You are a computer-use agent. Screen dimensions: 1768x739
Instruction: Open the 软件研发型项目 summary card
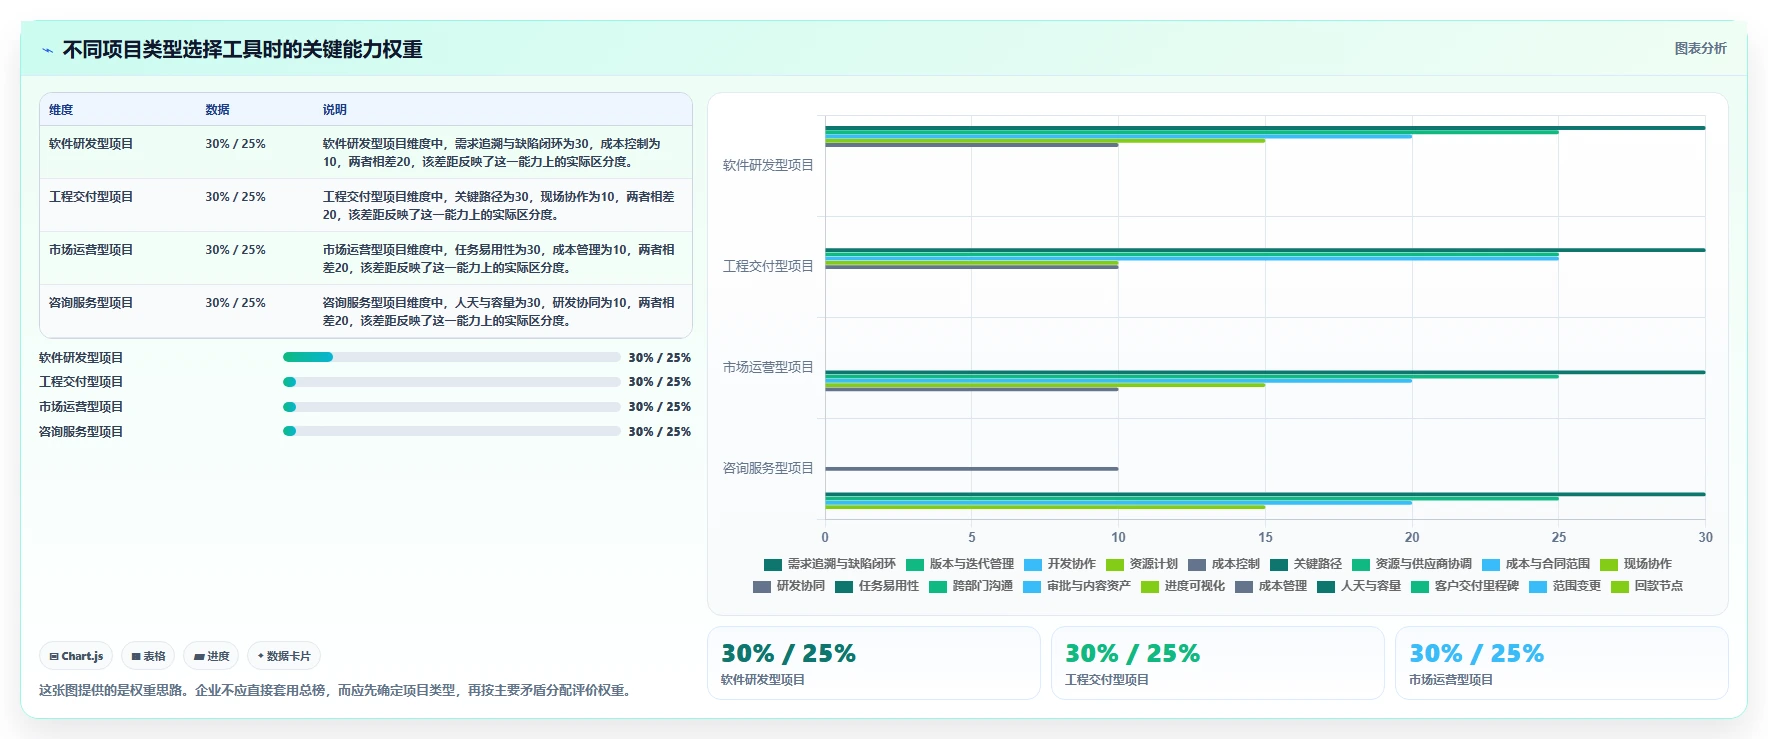(874, 663)
